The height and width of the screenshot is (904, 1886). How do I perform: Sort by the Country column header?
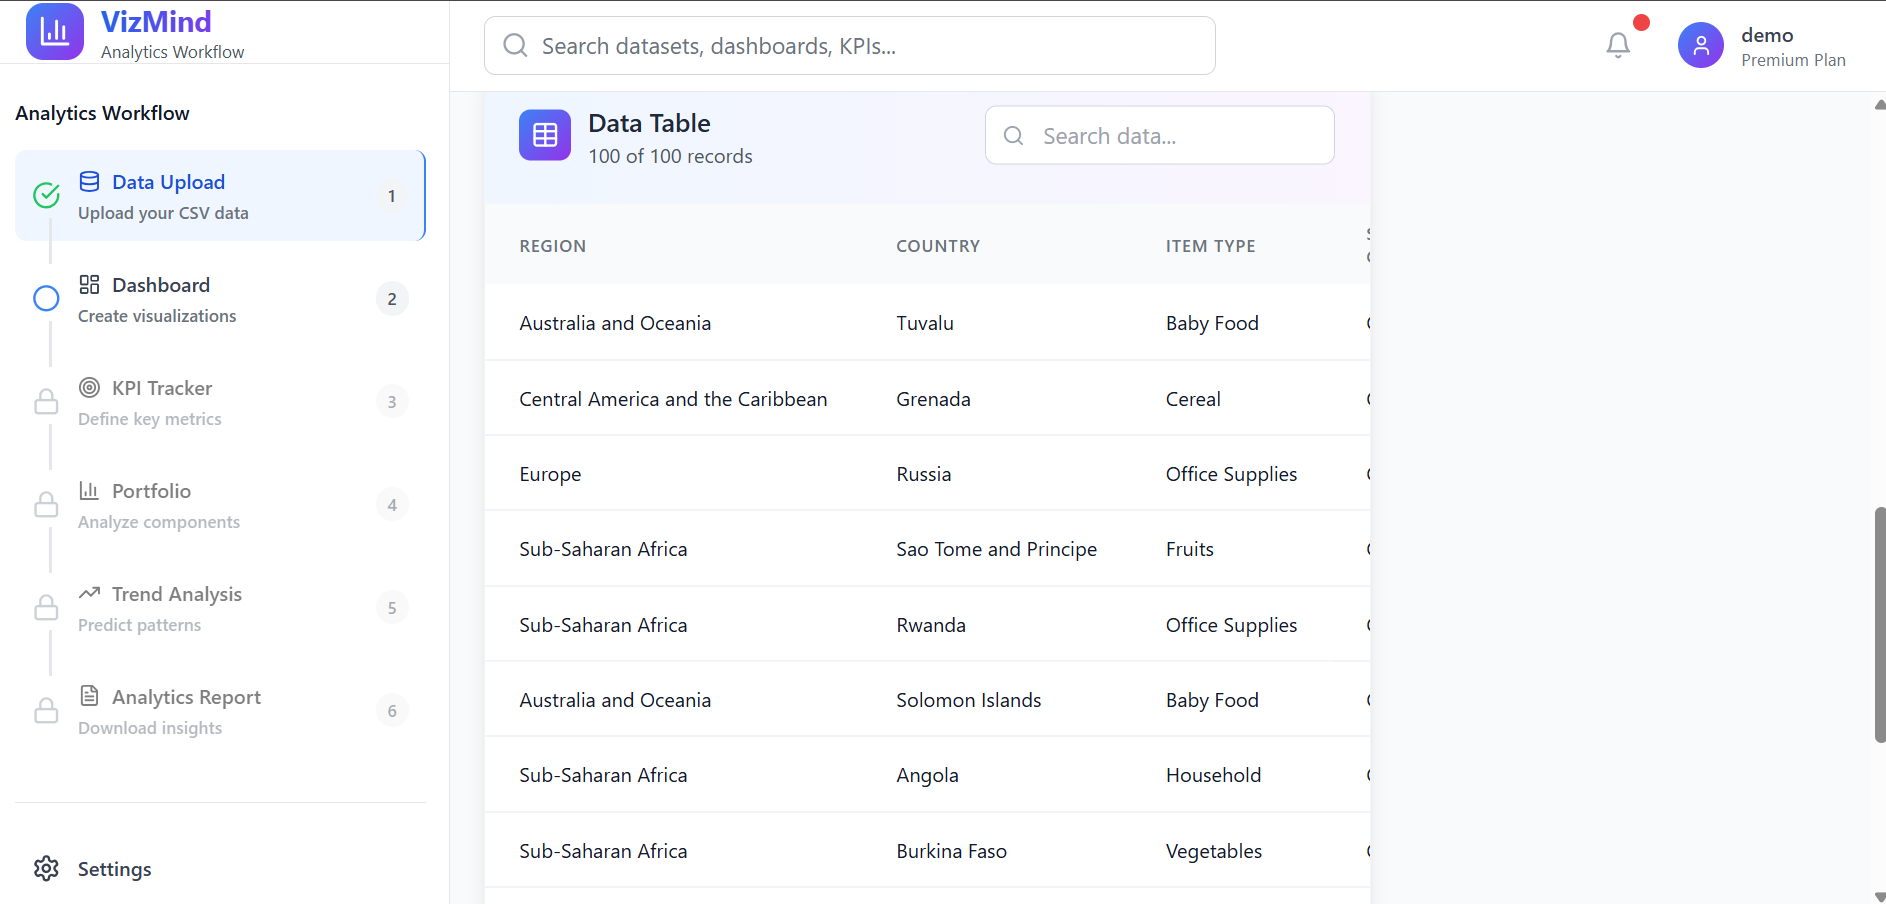pyautogui.click(x=937, y=246)
